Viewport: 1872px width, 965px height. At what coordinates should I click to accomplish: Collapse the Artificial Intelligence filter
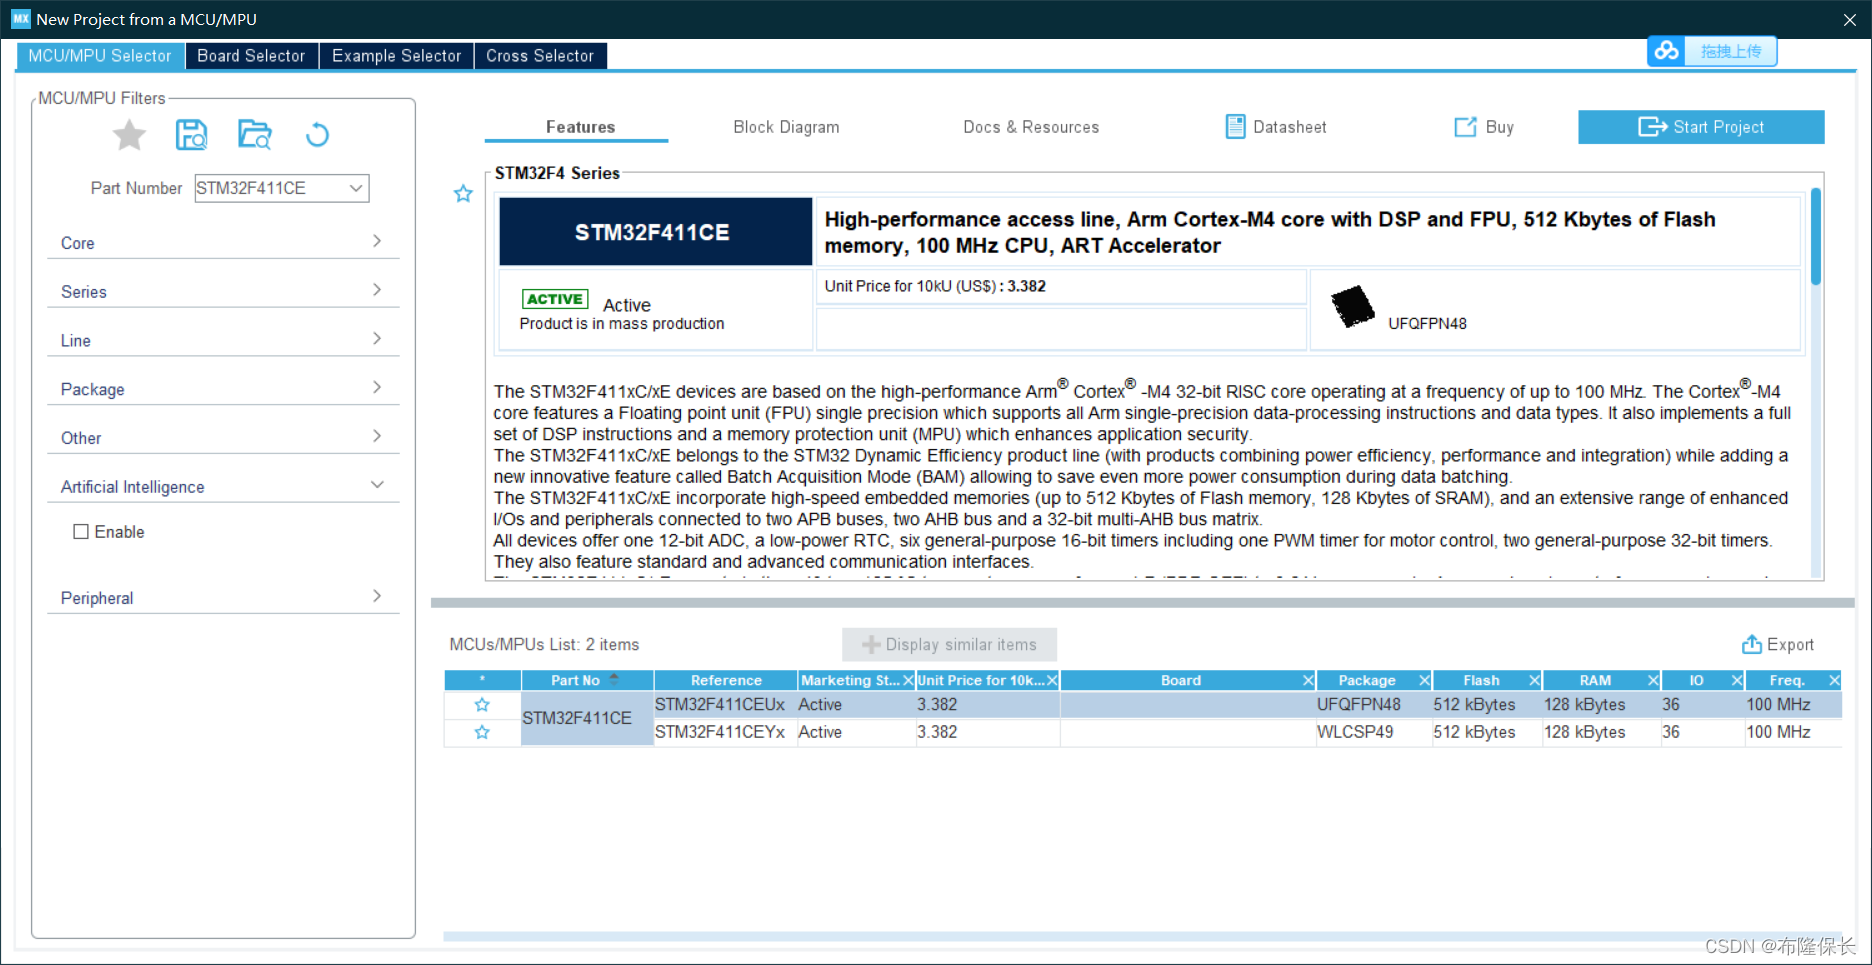point(223,486)
